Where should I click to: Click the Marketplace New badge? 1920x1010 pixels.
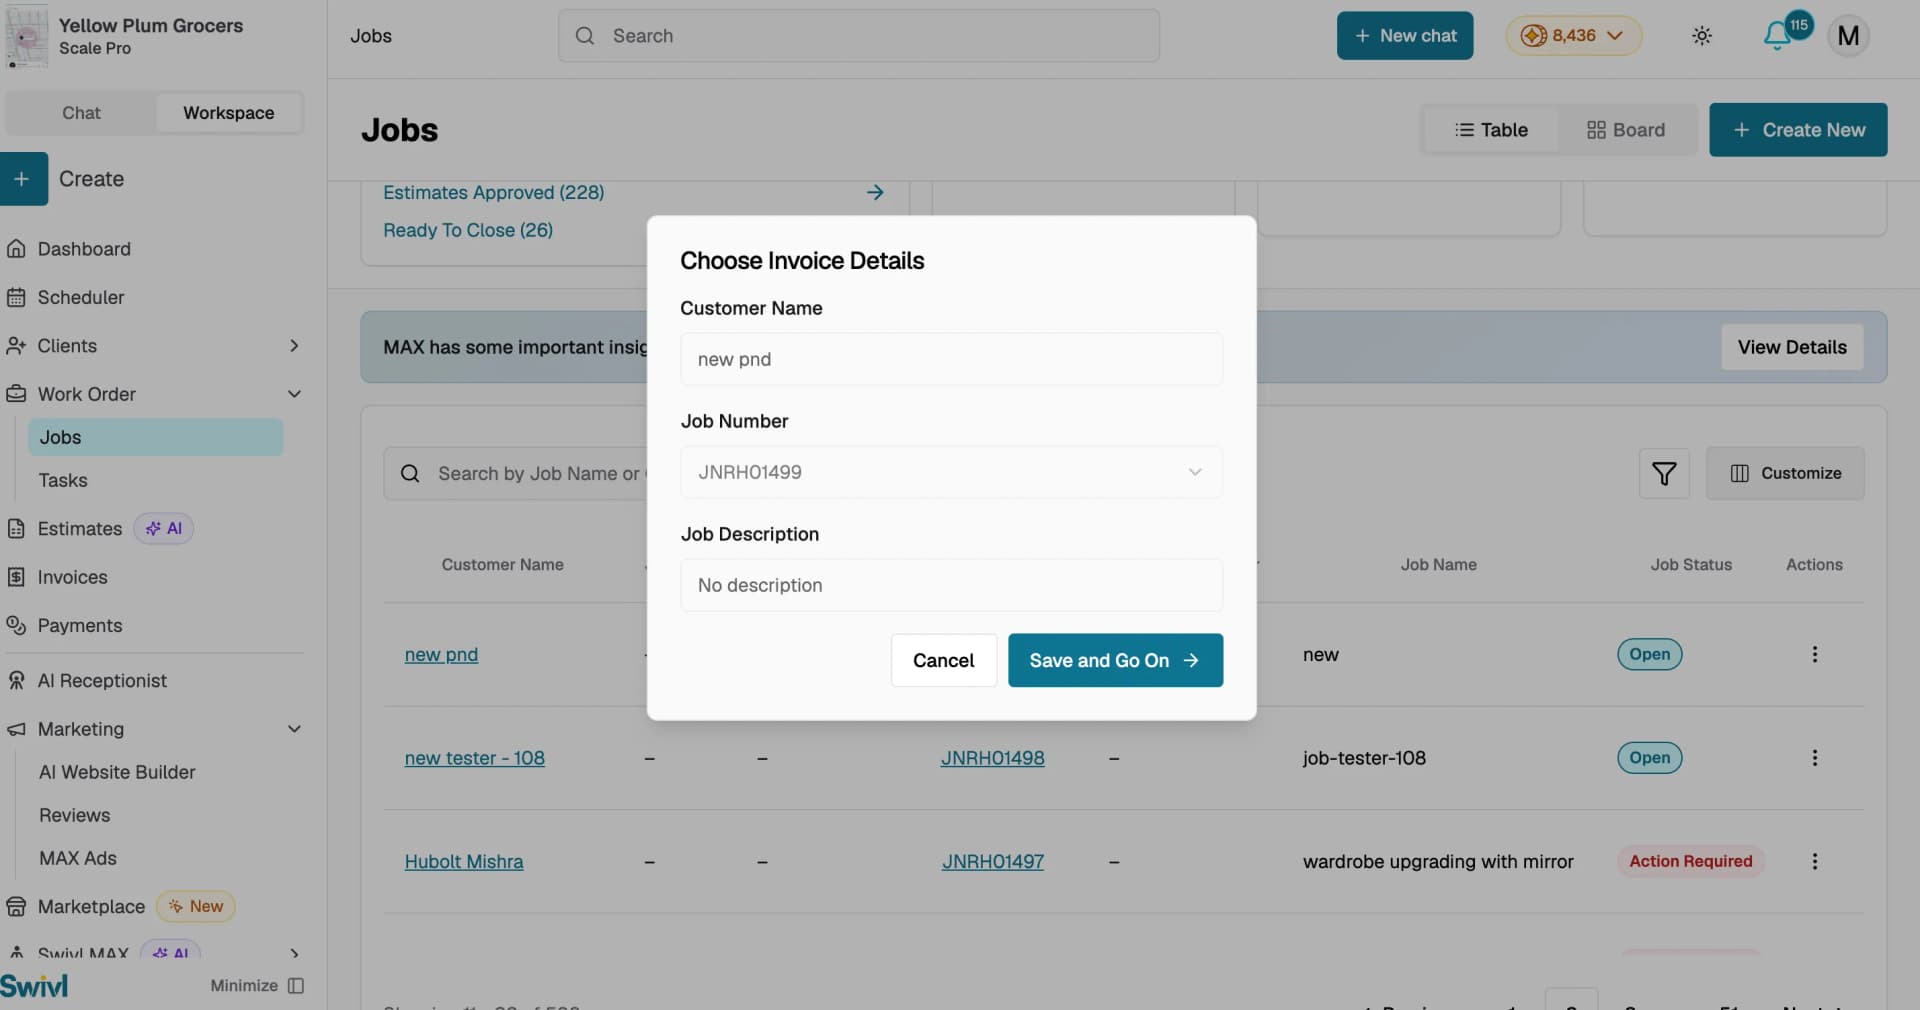click(x=196, y=907)
